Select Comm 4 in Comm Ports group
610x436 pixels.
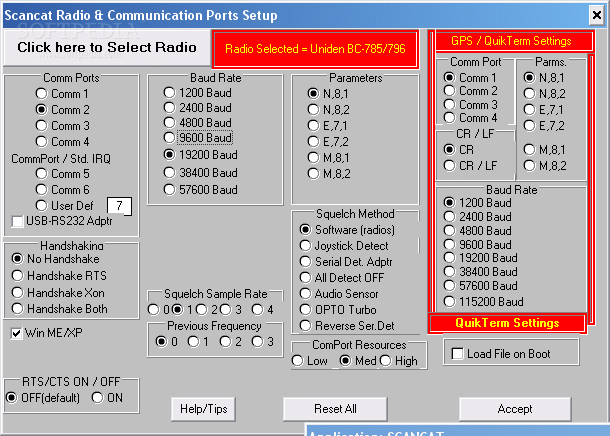(x=62, y=142)
